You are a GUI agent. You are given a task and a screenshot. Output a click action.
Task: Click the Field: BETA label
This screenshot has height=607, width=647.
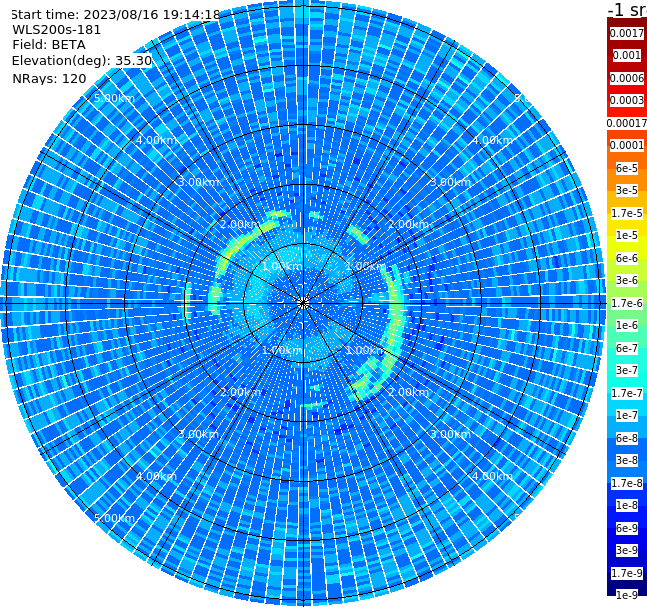[x=49, y=45]
